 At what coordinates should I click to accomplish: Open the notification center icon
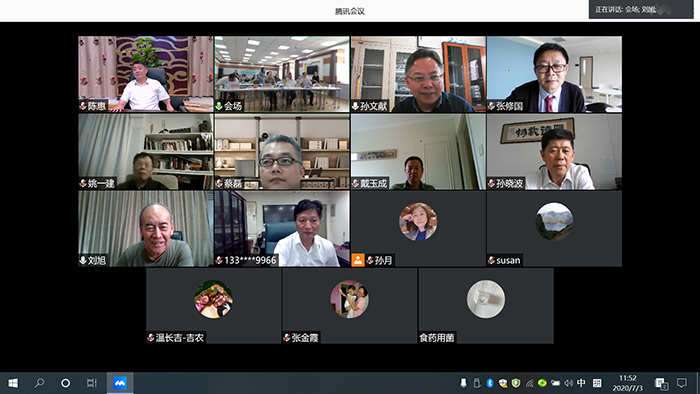tap(682, 383)
